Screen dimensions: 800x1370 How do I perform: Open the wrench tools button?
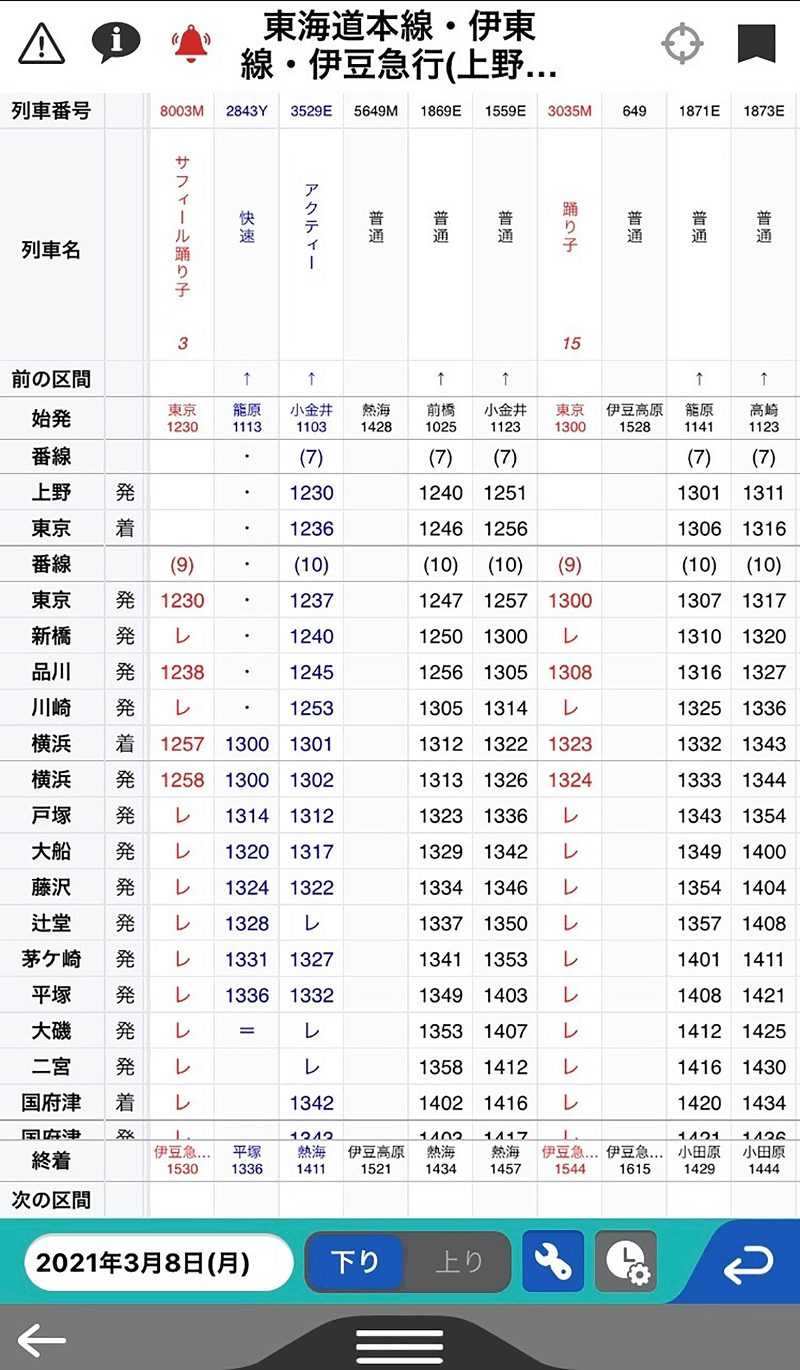[x=553, y=1263]
